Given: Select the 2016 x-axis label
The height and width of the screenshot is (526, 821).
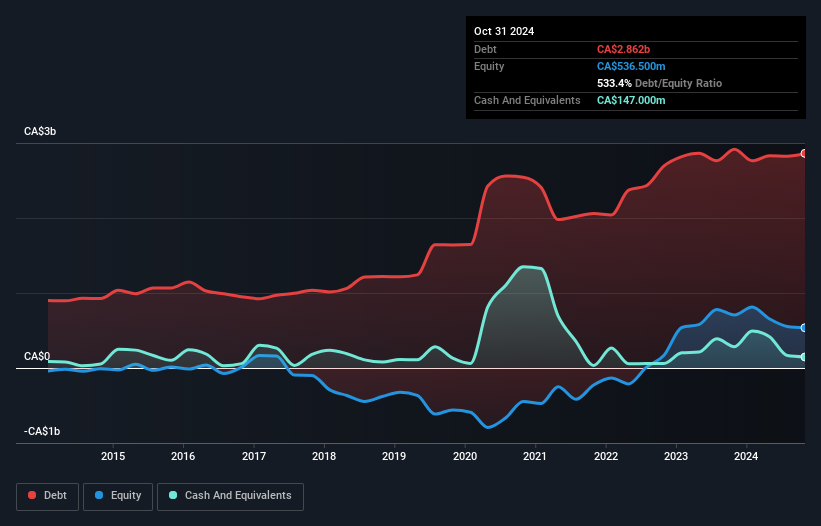Looking at the screenshot, I should point(183,456).
